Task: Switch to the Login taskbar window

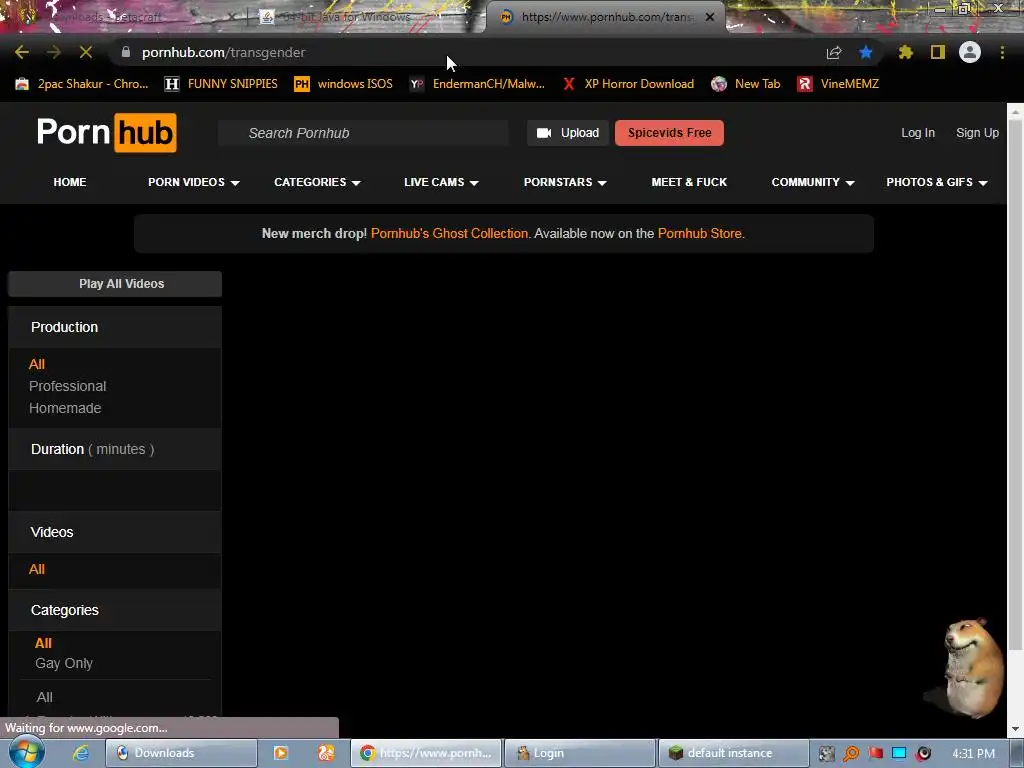Action: [x=580, y=753]
